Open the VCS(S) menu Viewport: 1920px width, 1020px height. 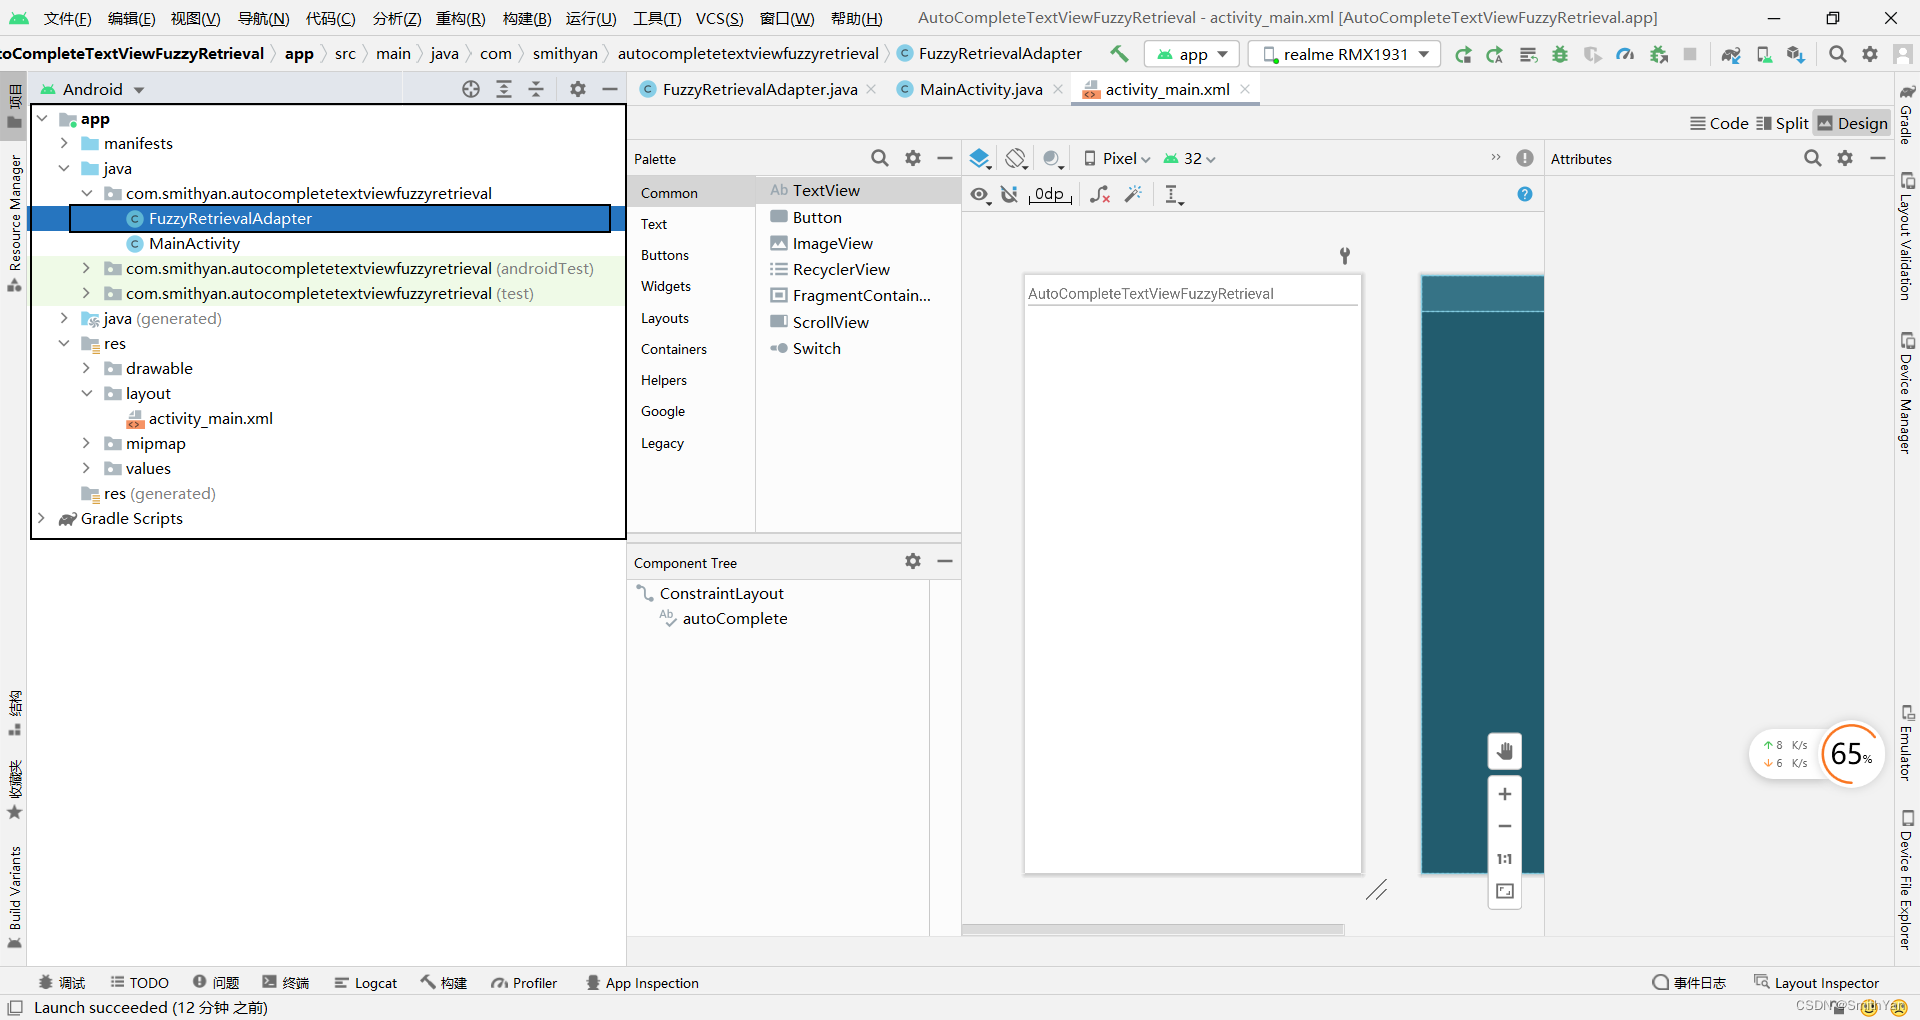[x=719, y=18]
